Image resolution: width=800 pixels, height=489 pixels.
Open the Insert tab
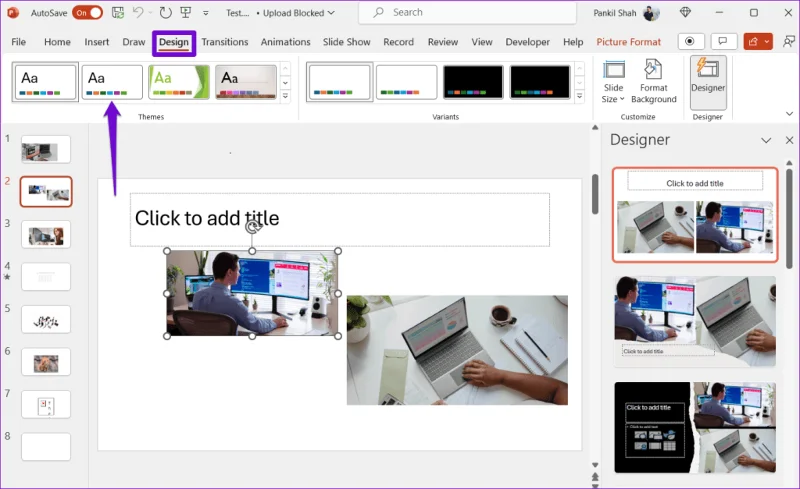click(96, 42)
